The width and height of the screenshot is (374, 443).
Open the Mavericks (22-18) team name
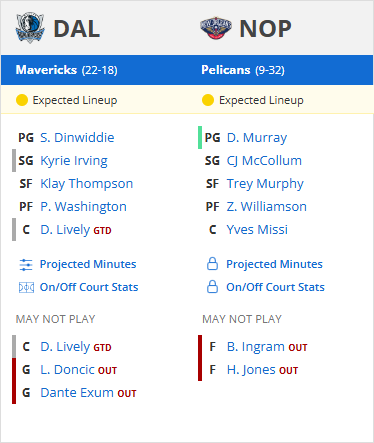[67, 70]
